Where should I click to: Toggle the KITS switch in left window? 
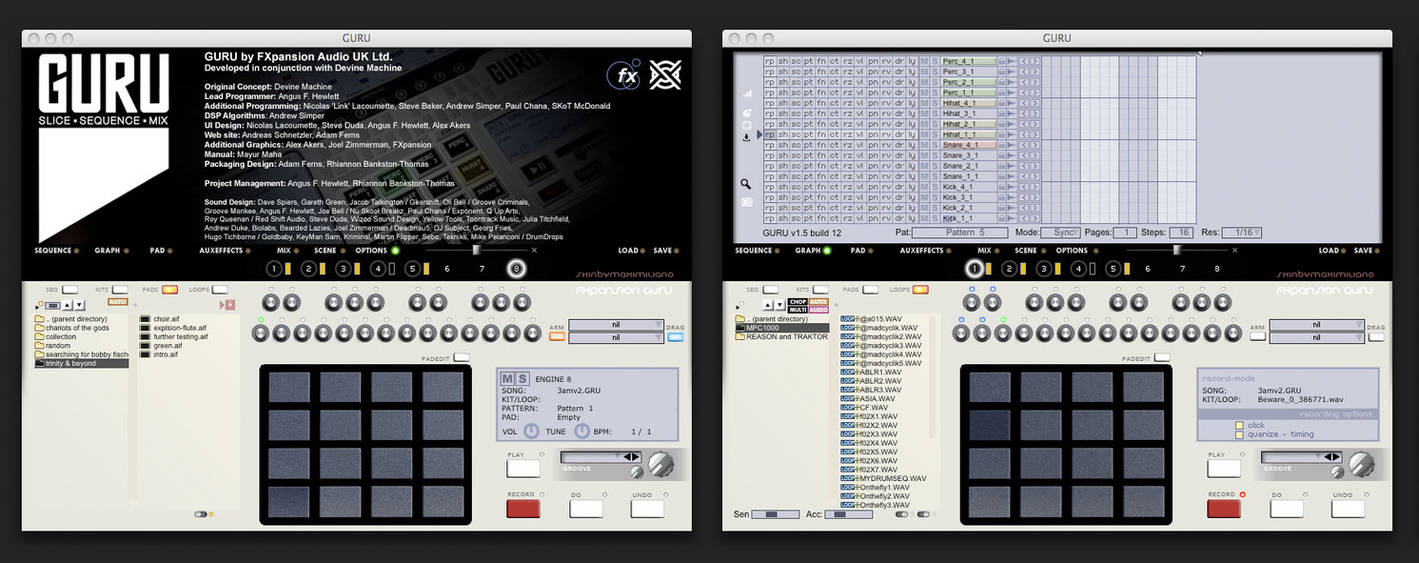click(x=120, y=289)
